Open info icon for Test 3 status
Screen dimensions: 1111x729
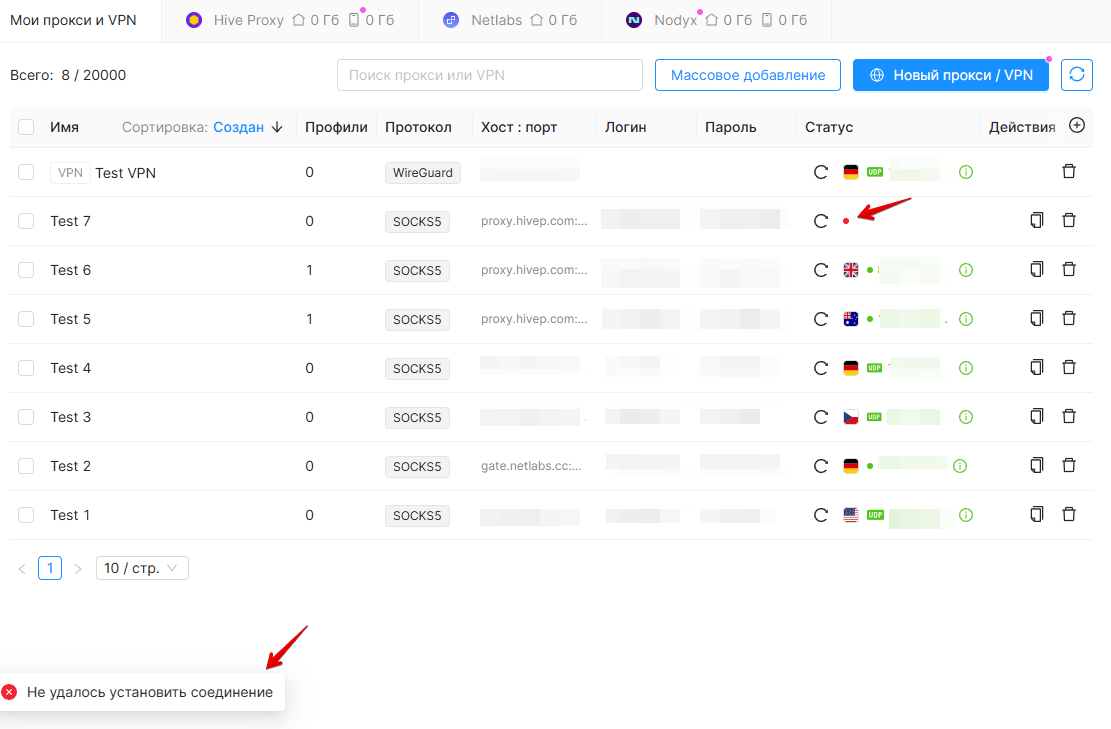966,417
